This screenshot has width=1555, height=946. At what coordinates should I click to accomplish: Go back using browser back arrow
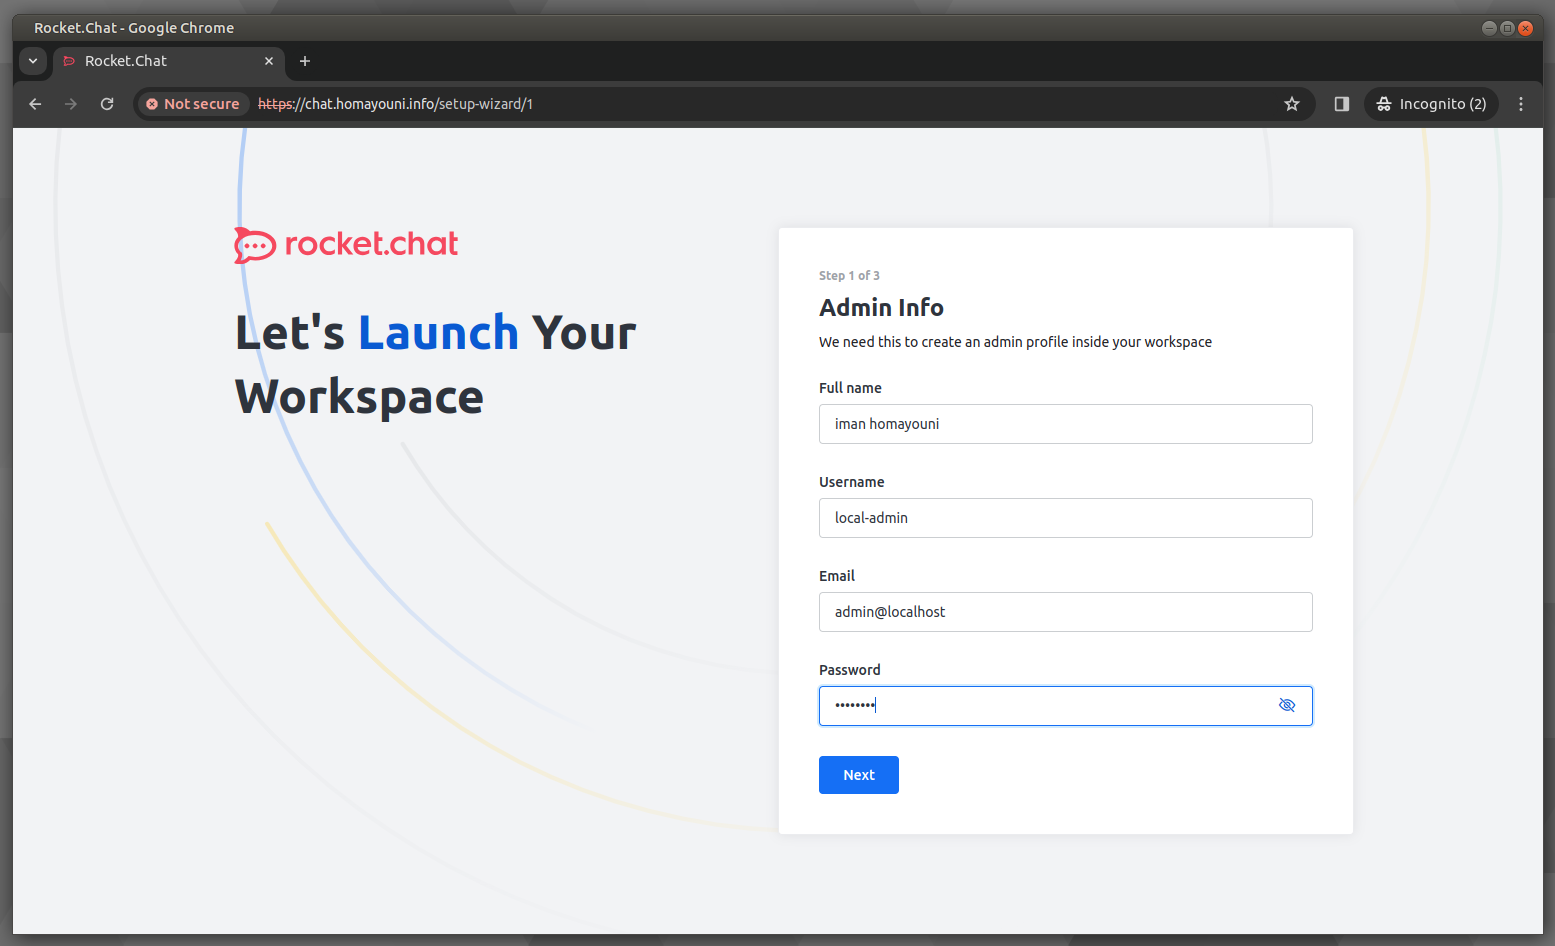pos(35,104)
